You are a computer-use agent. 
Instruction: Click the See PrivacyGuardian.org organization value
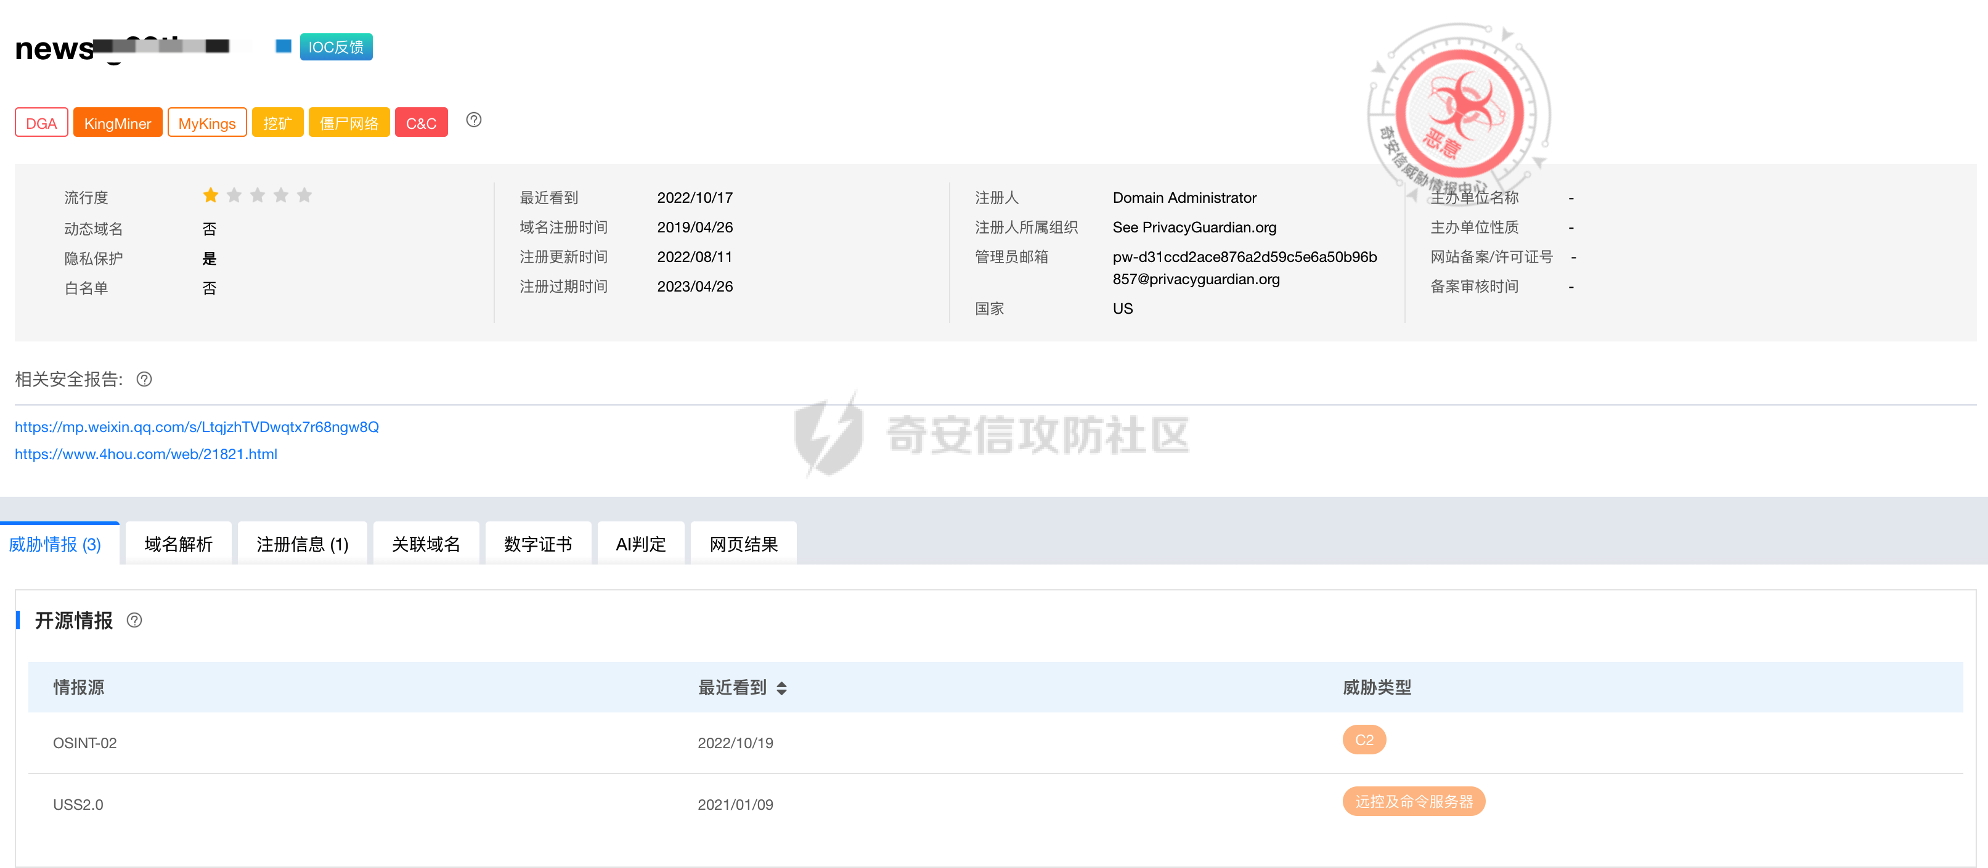[1195, 227]
